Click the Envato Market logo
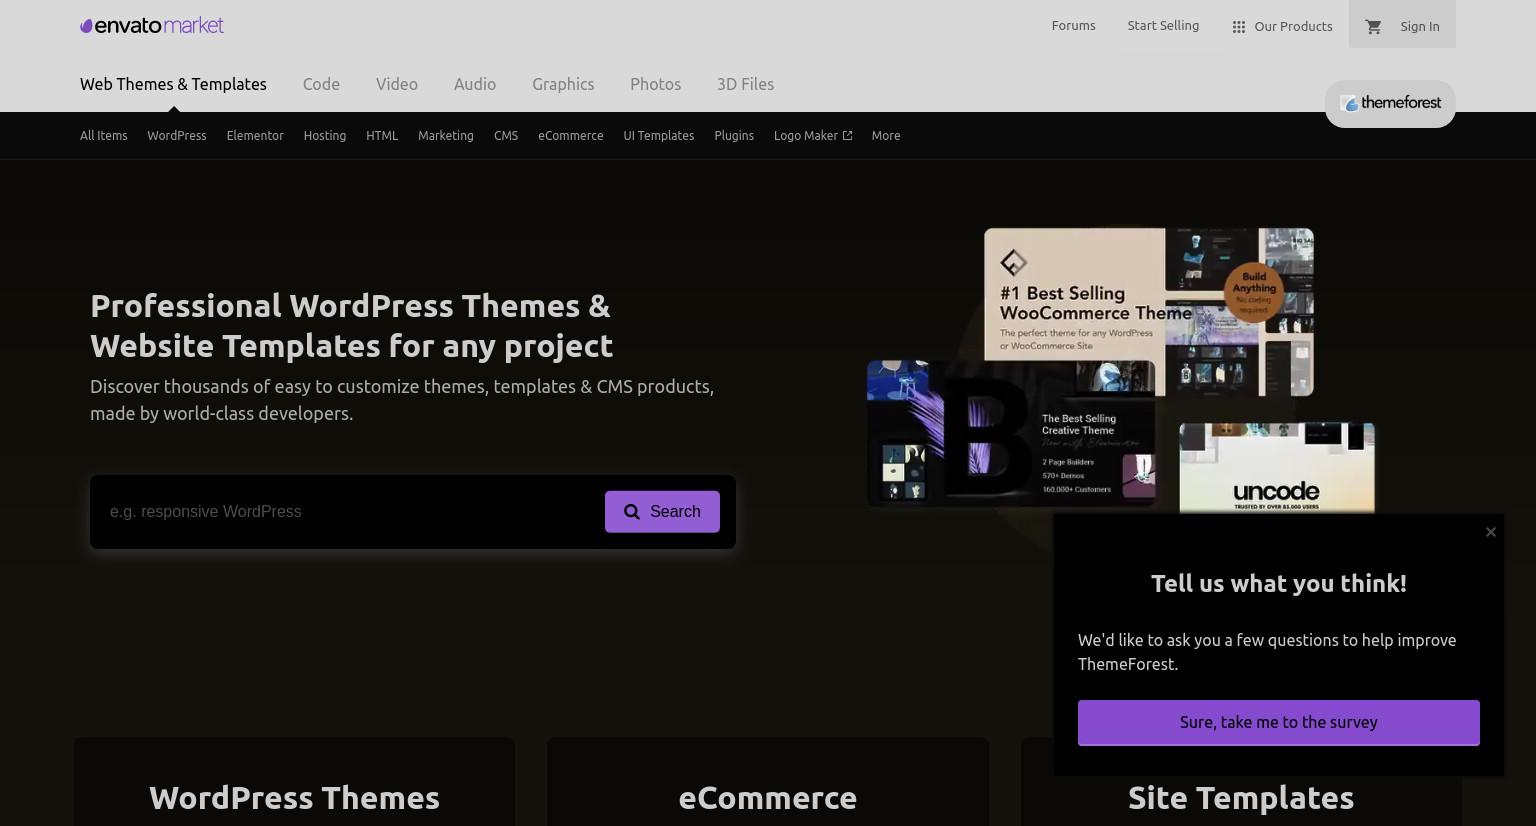The image size is (1536, 826). click(x=152, y=26)
